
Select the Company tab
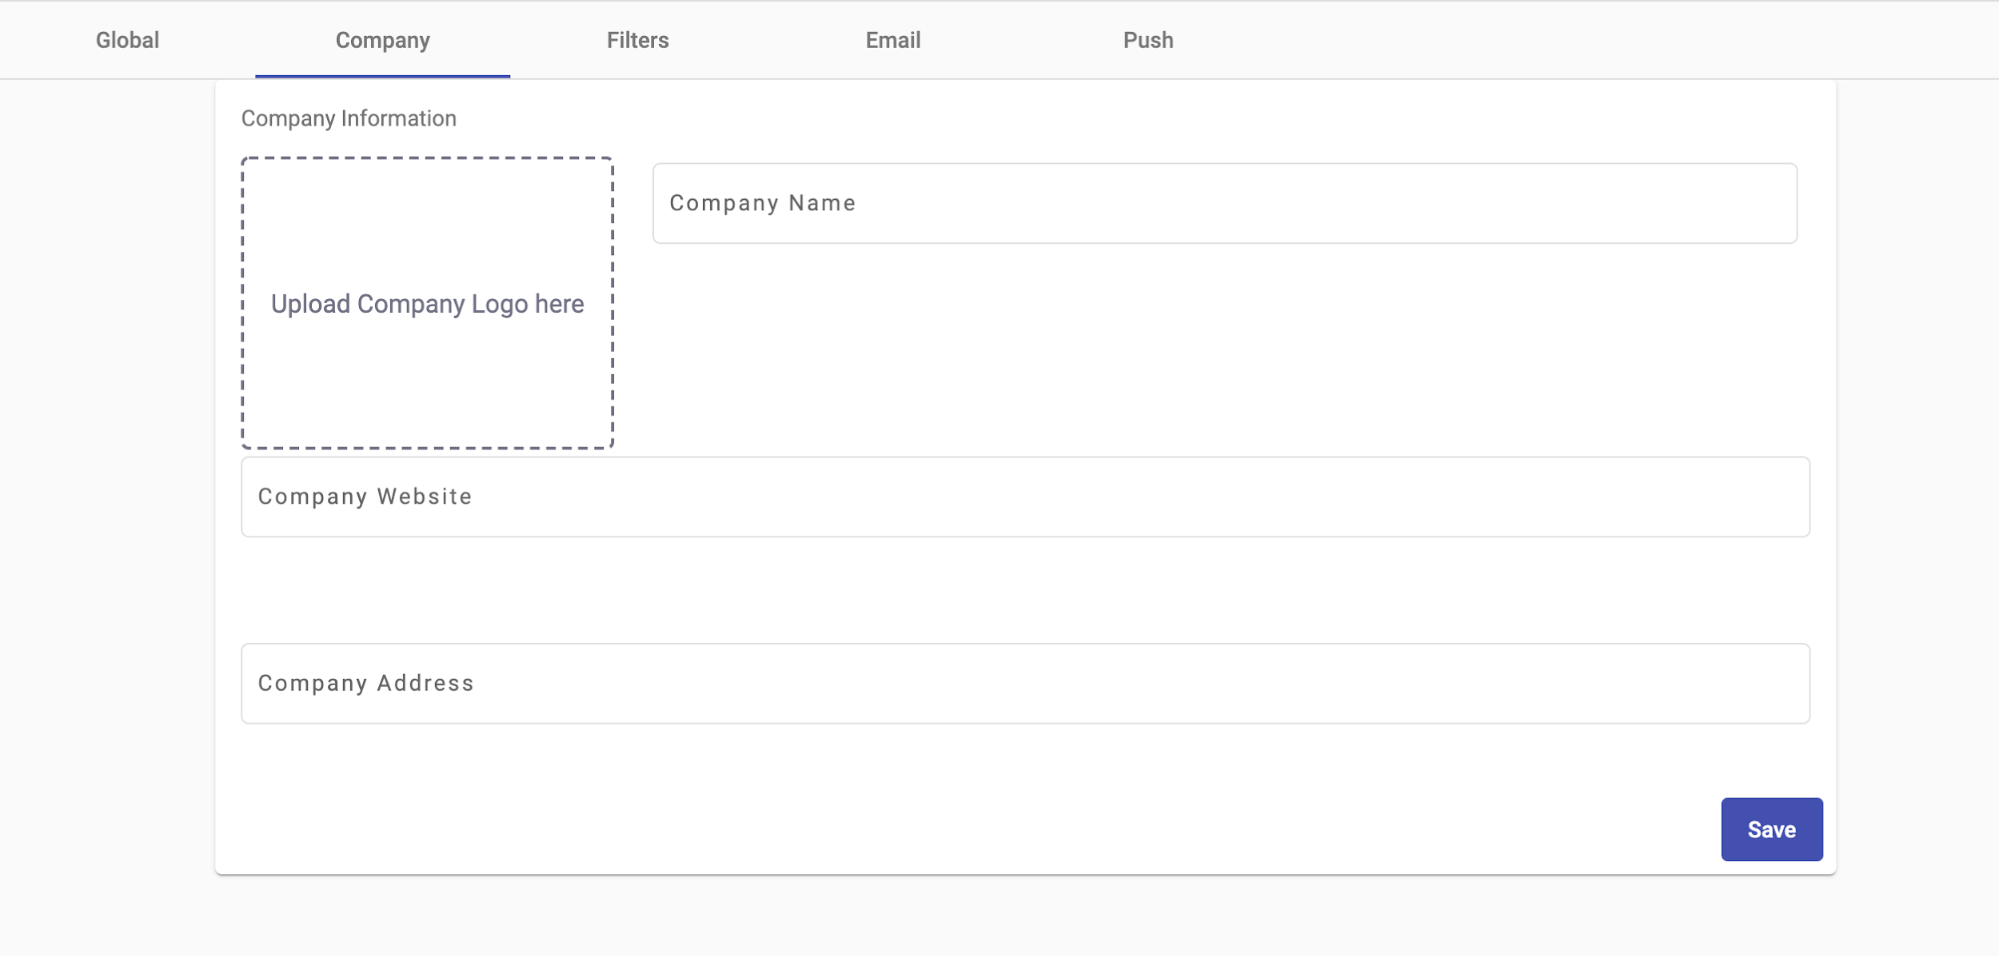coord(383,40)
